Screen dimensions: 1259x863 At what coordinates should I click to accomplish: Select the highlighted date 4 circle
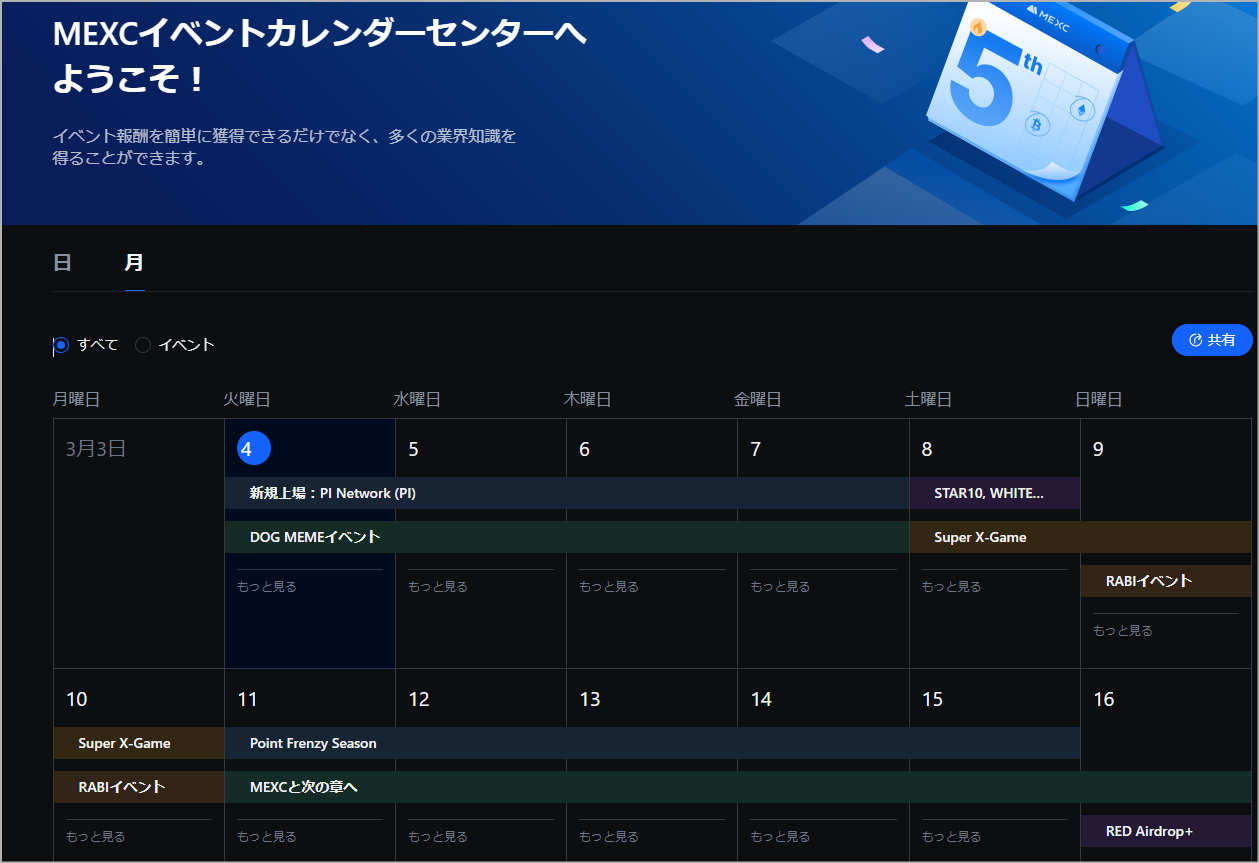254,449
